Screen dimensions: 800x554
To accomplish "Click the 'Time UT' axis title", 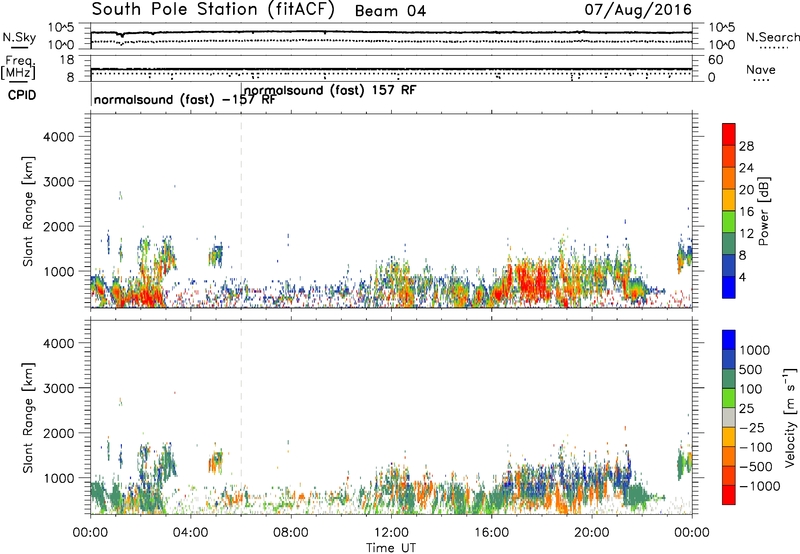I will (391, 548).
